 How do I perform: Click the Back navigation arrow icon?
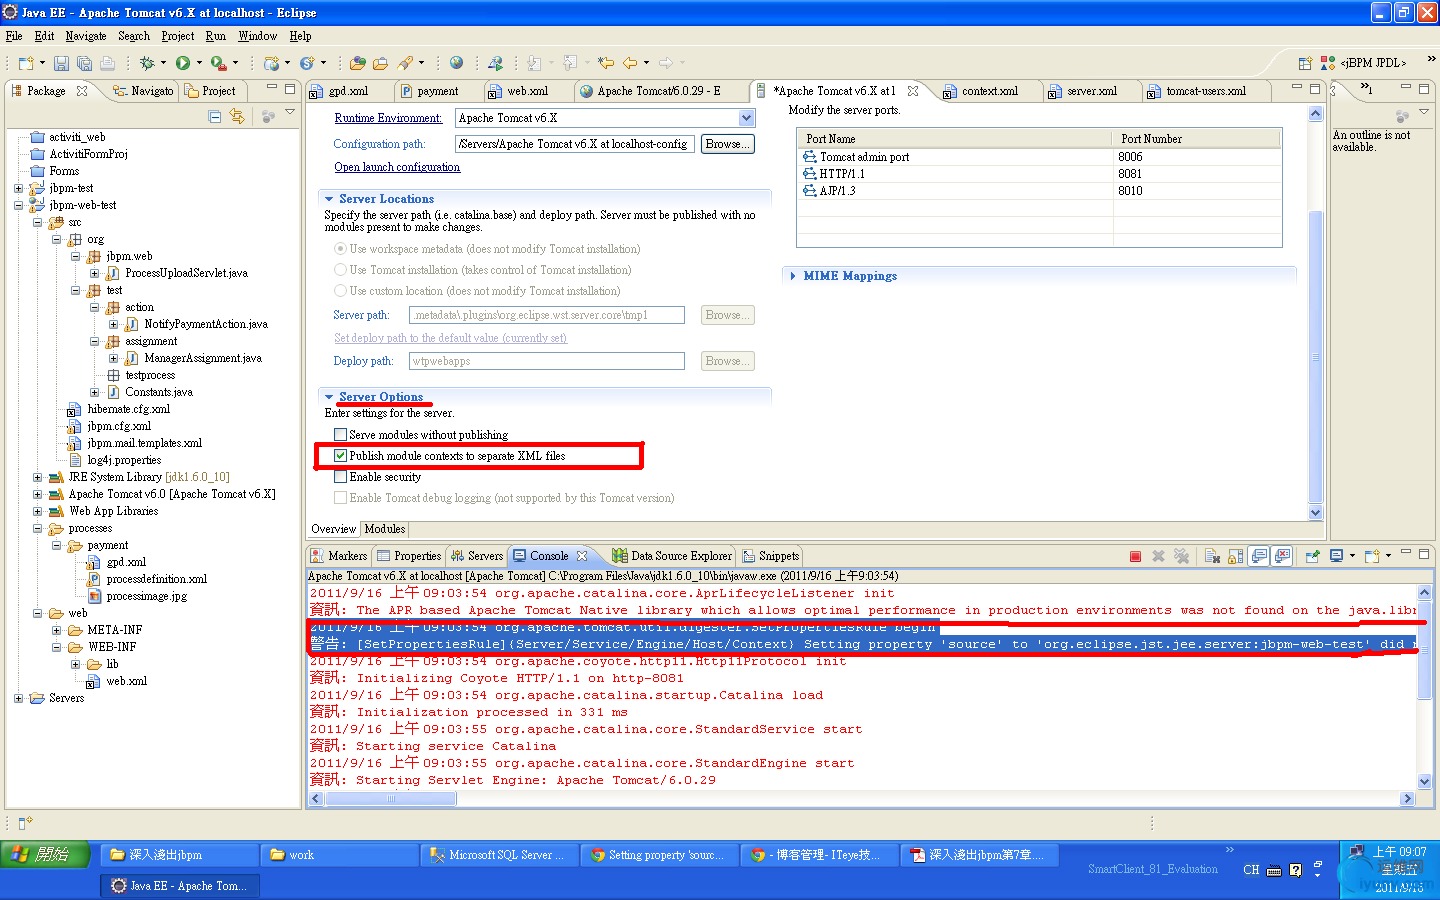(x=630, y=63)
